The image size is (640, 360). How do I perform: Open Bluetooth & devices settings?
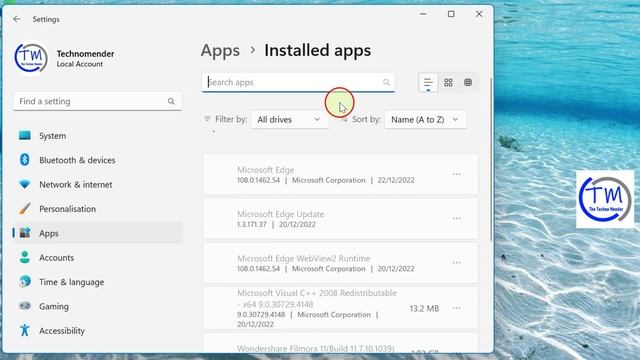pos(98,160)
